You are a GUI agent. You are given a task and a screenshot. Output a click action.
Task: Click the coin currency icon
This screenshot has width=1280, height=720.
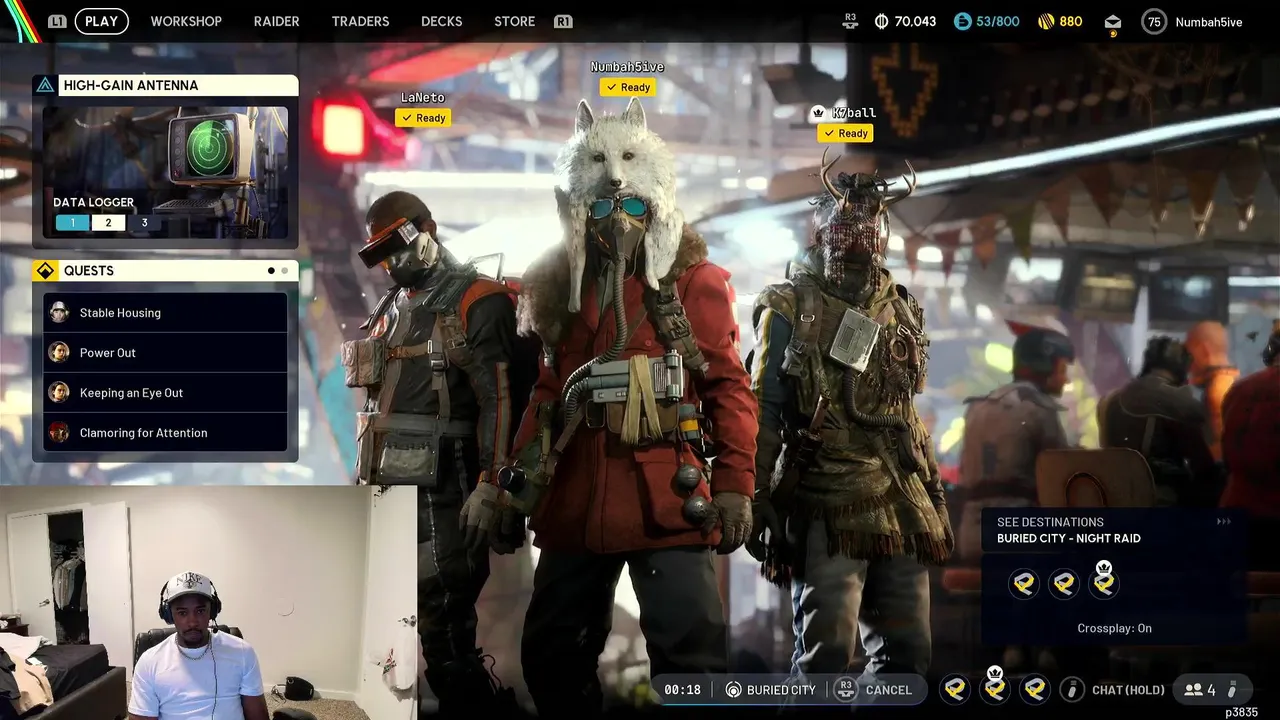tap(881, 21)
